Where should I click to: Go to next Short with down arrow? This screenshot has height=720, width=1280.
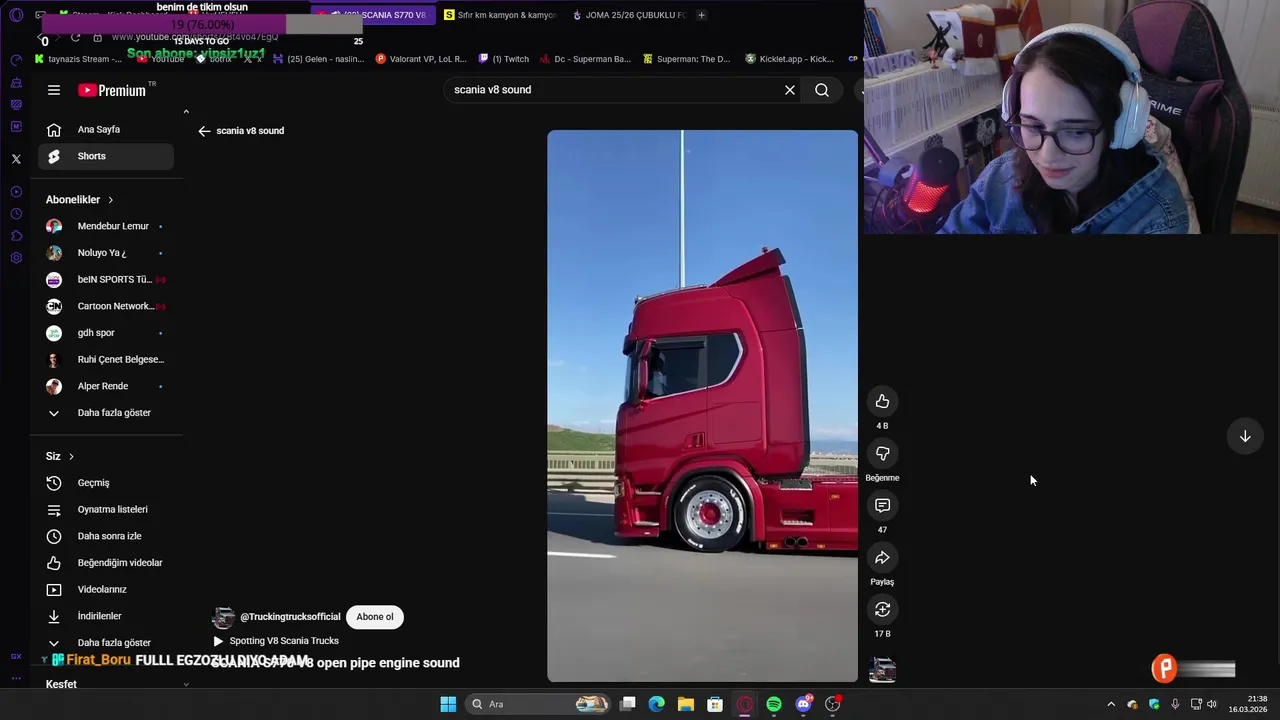(x=1245, y=436)
